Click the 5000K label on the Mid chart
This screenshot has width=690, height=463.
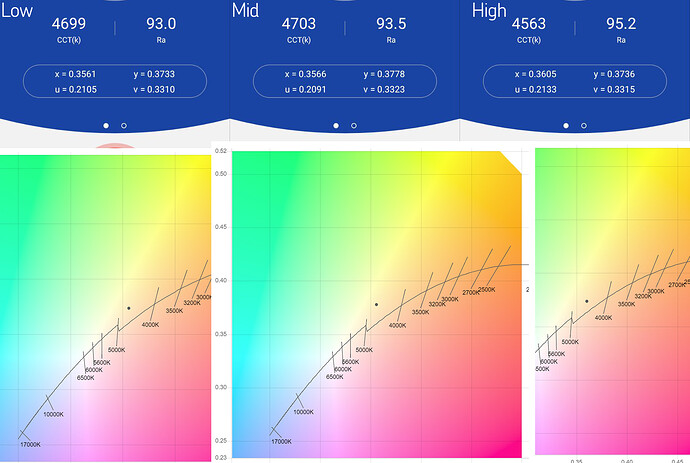point(364,350)
